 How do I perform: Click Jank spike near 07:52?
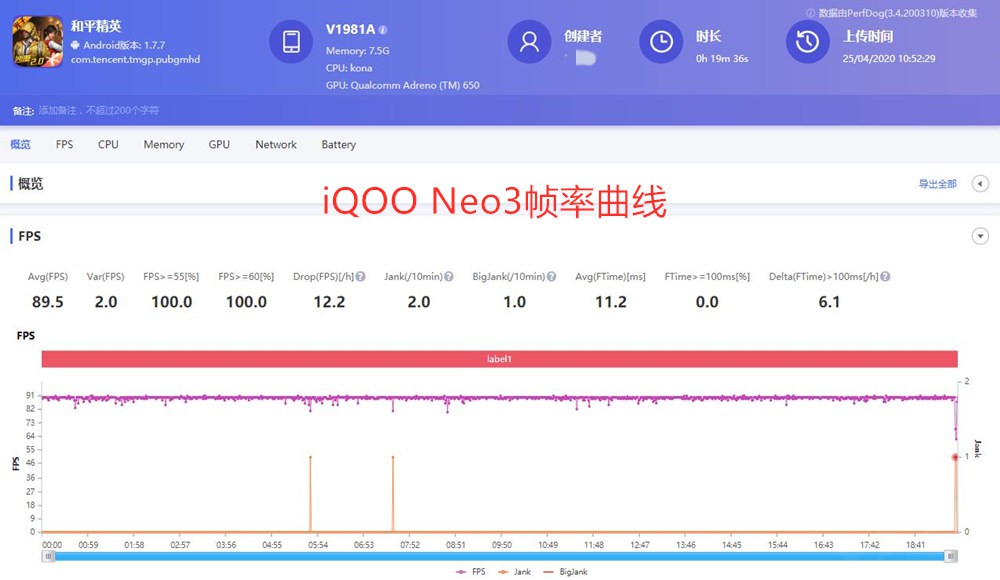(x=393, y=457)
